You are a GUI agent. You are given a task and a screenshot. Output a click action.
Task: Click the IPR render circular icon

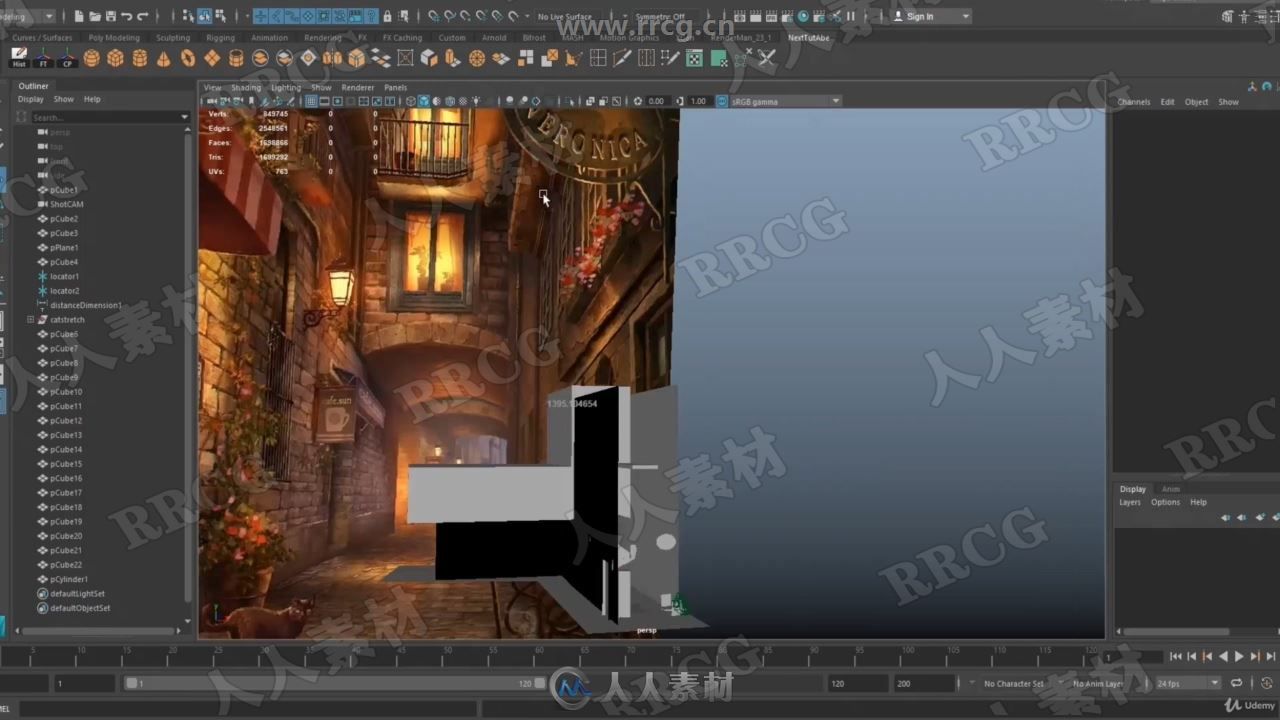pos(803,16)
